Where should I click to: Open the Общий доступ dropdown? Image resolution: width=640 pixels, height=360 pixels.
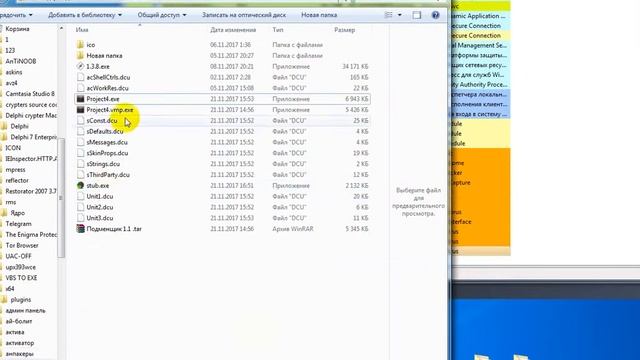162,15
